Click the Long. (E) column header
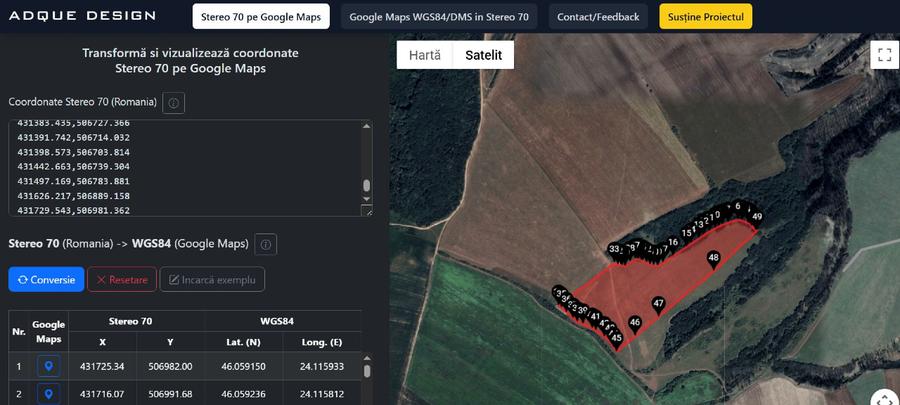900x405 pixels. pos(321,342)
